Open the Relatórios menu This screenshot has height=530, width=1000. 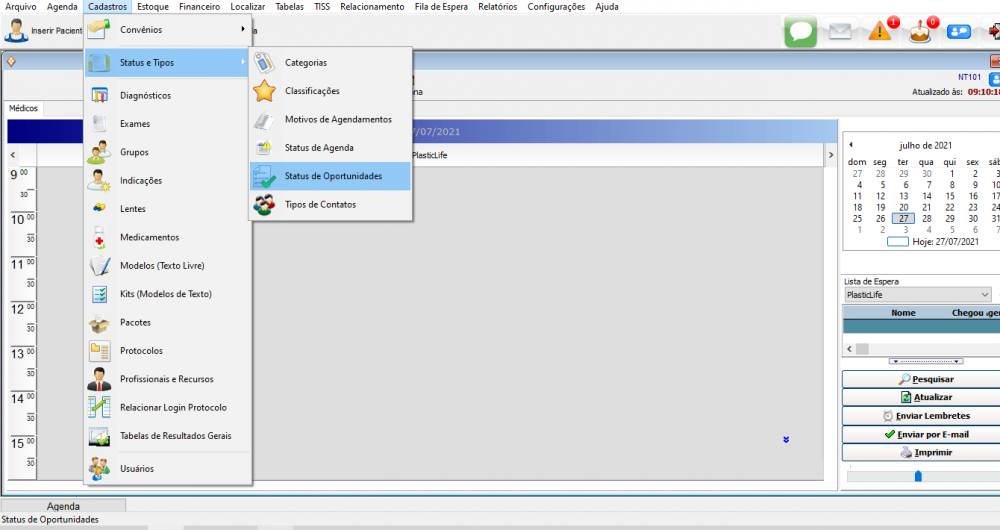tap(497, 7)
